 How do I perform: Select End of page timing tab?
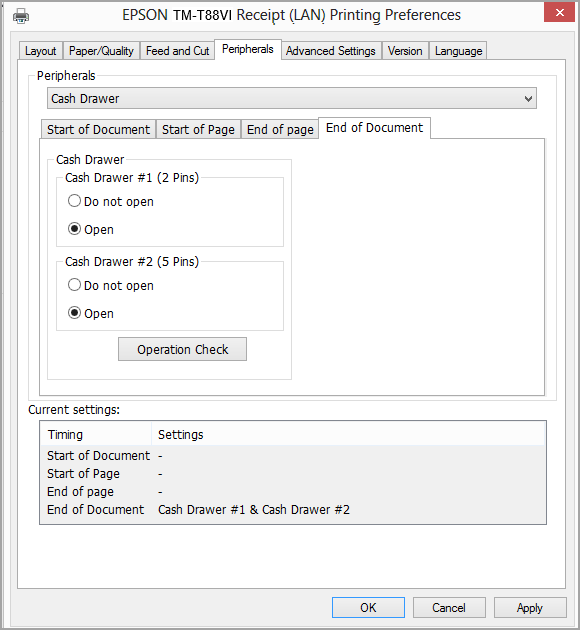pyautogui.click(x=280, y=129)
